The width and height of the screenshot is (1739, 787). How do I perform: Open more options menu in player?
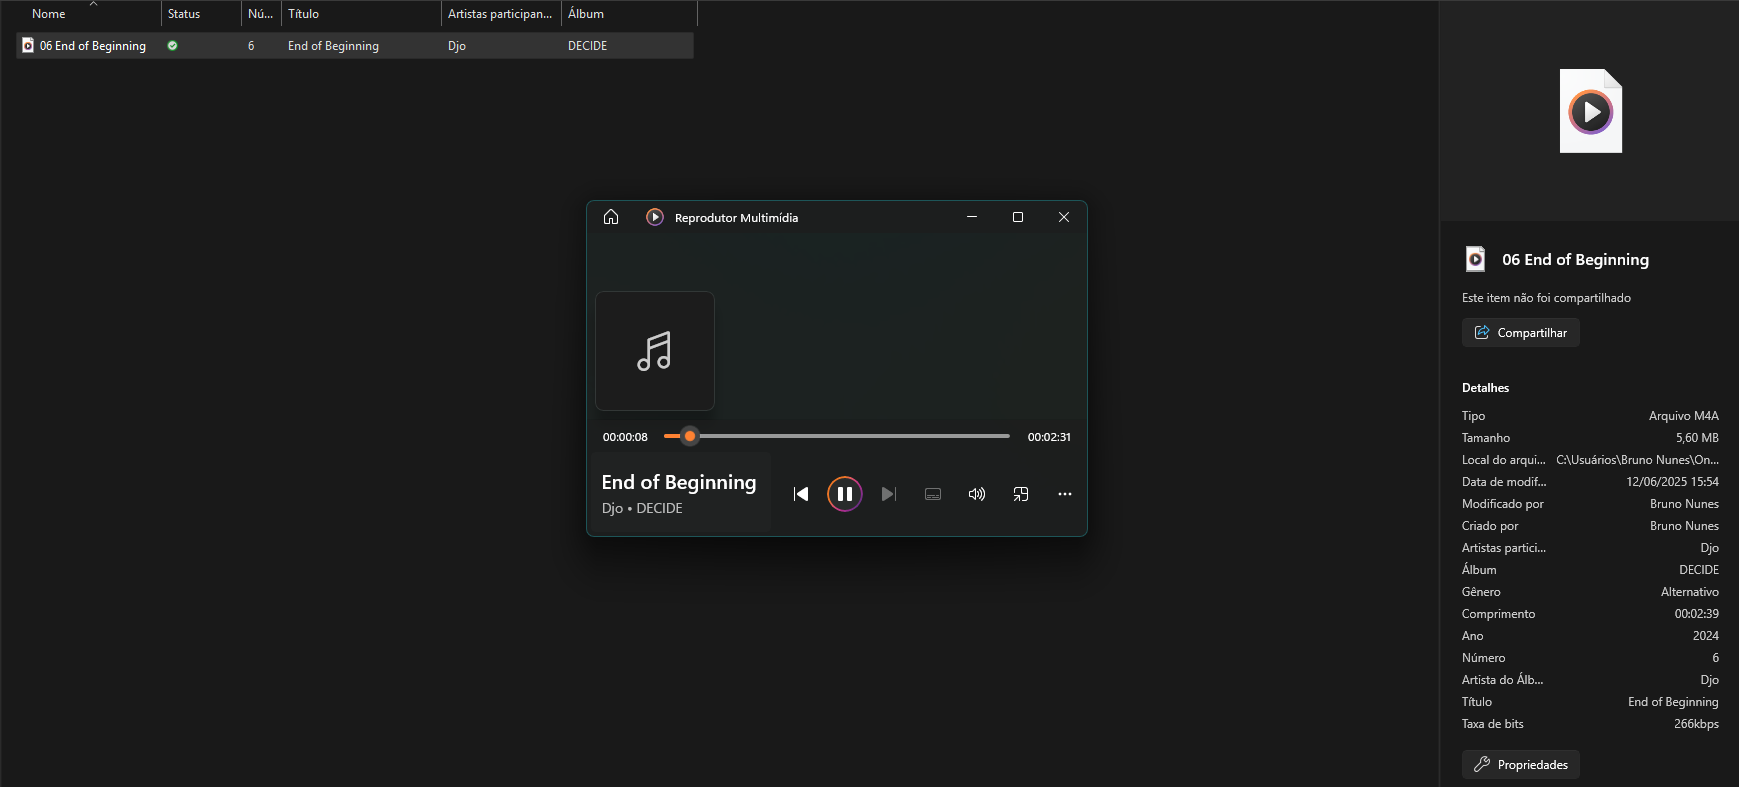(x=1065, y=494)
